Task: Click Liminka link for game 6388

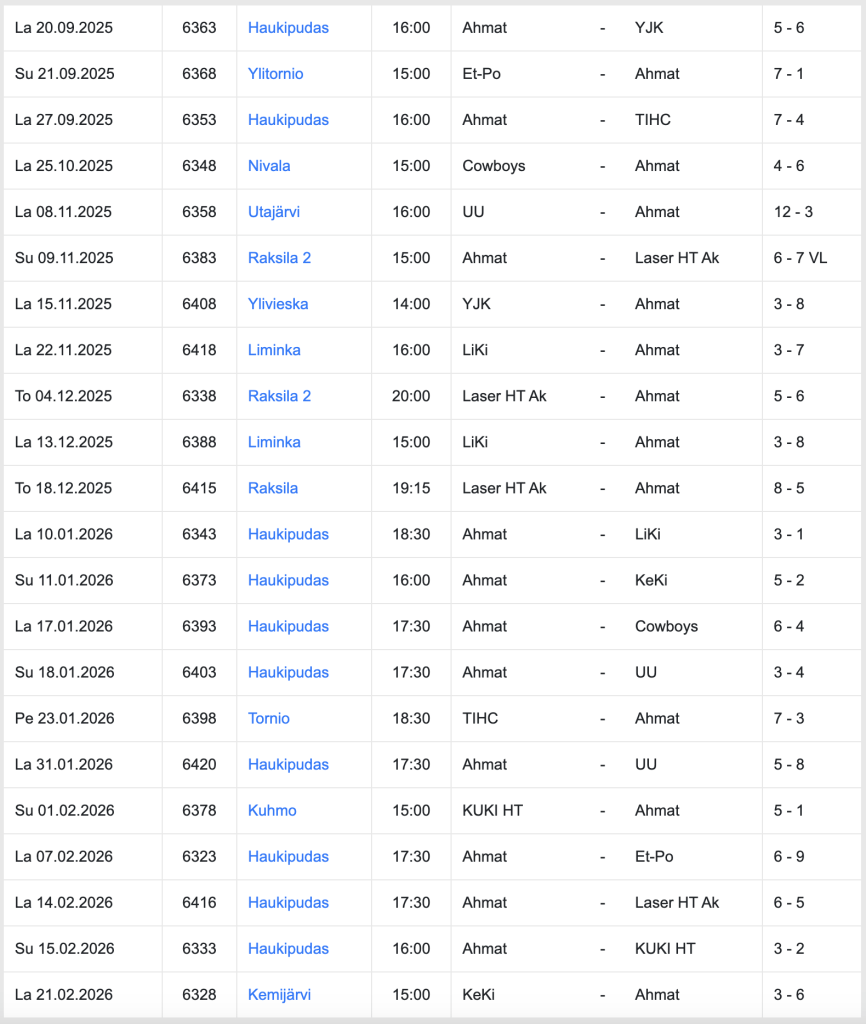Action: click(274, 442)
